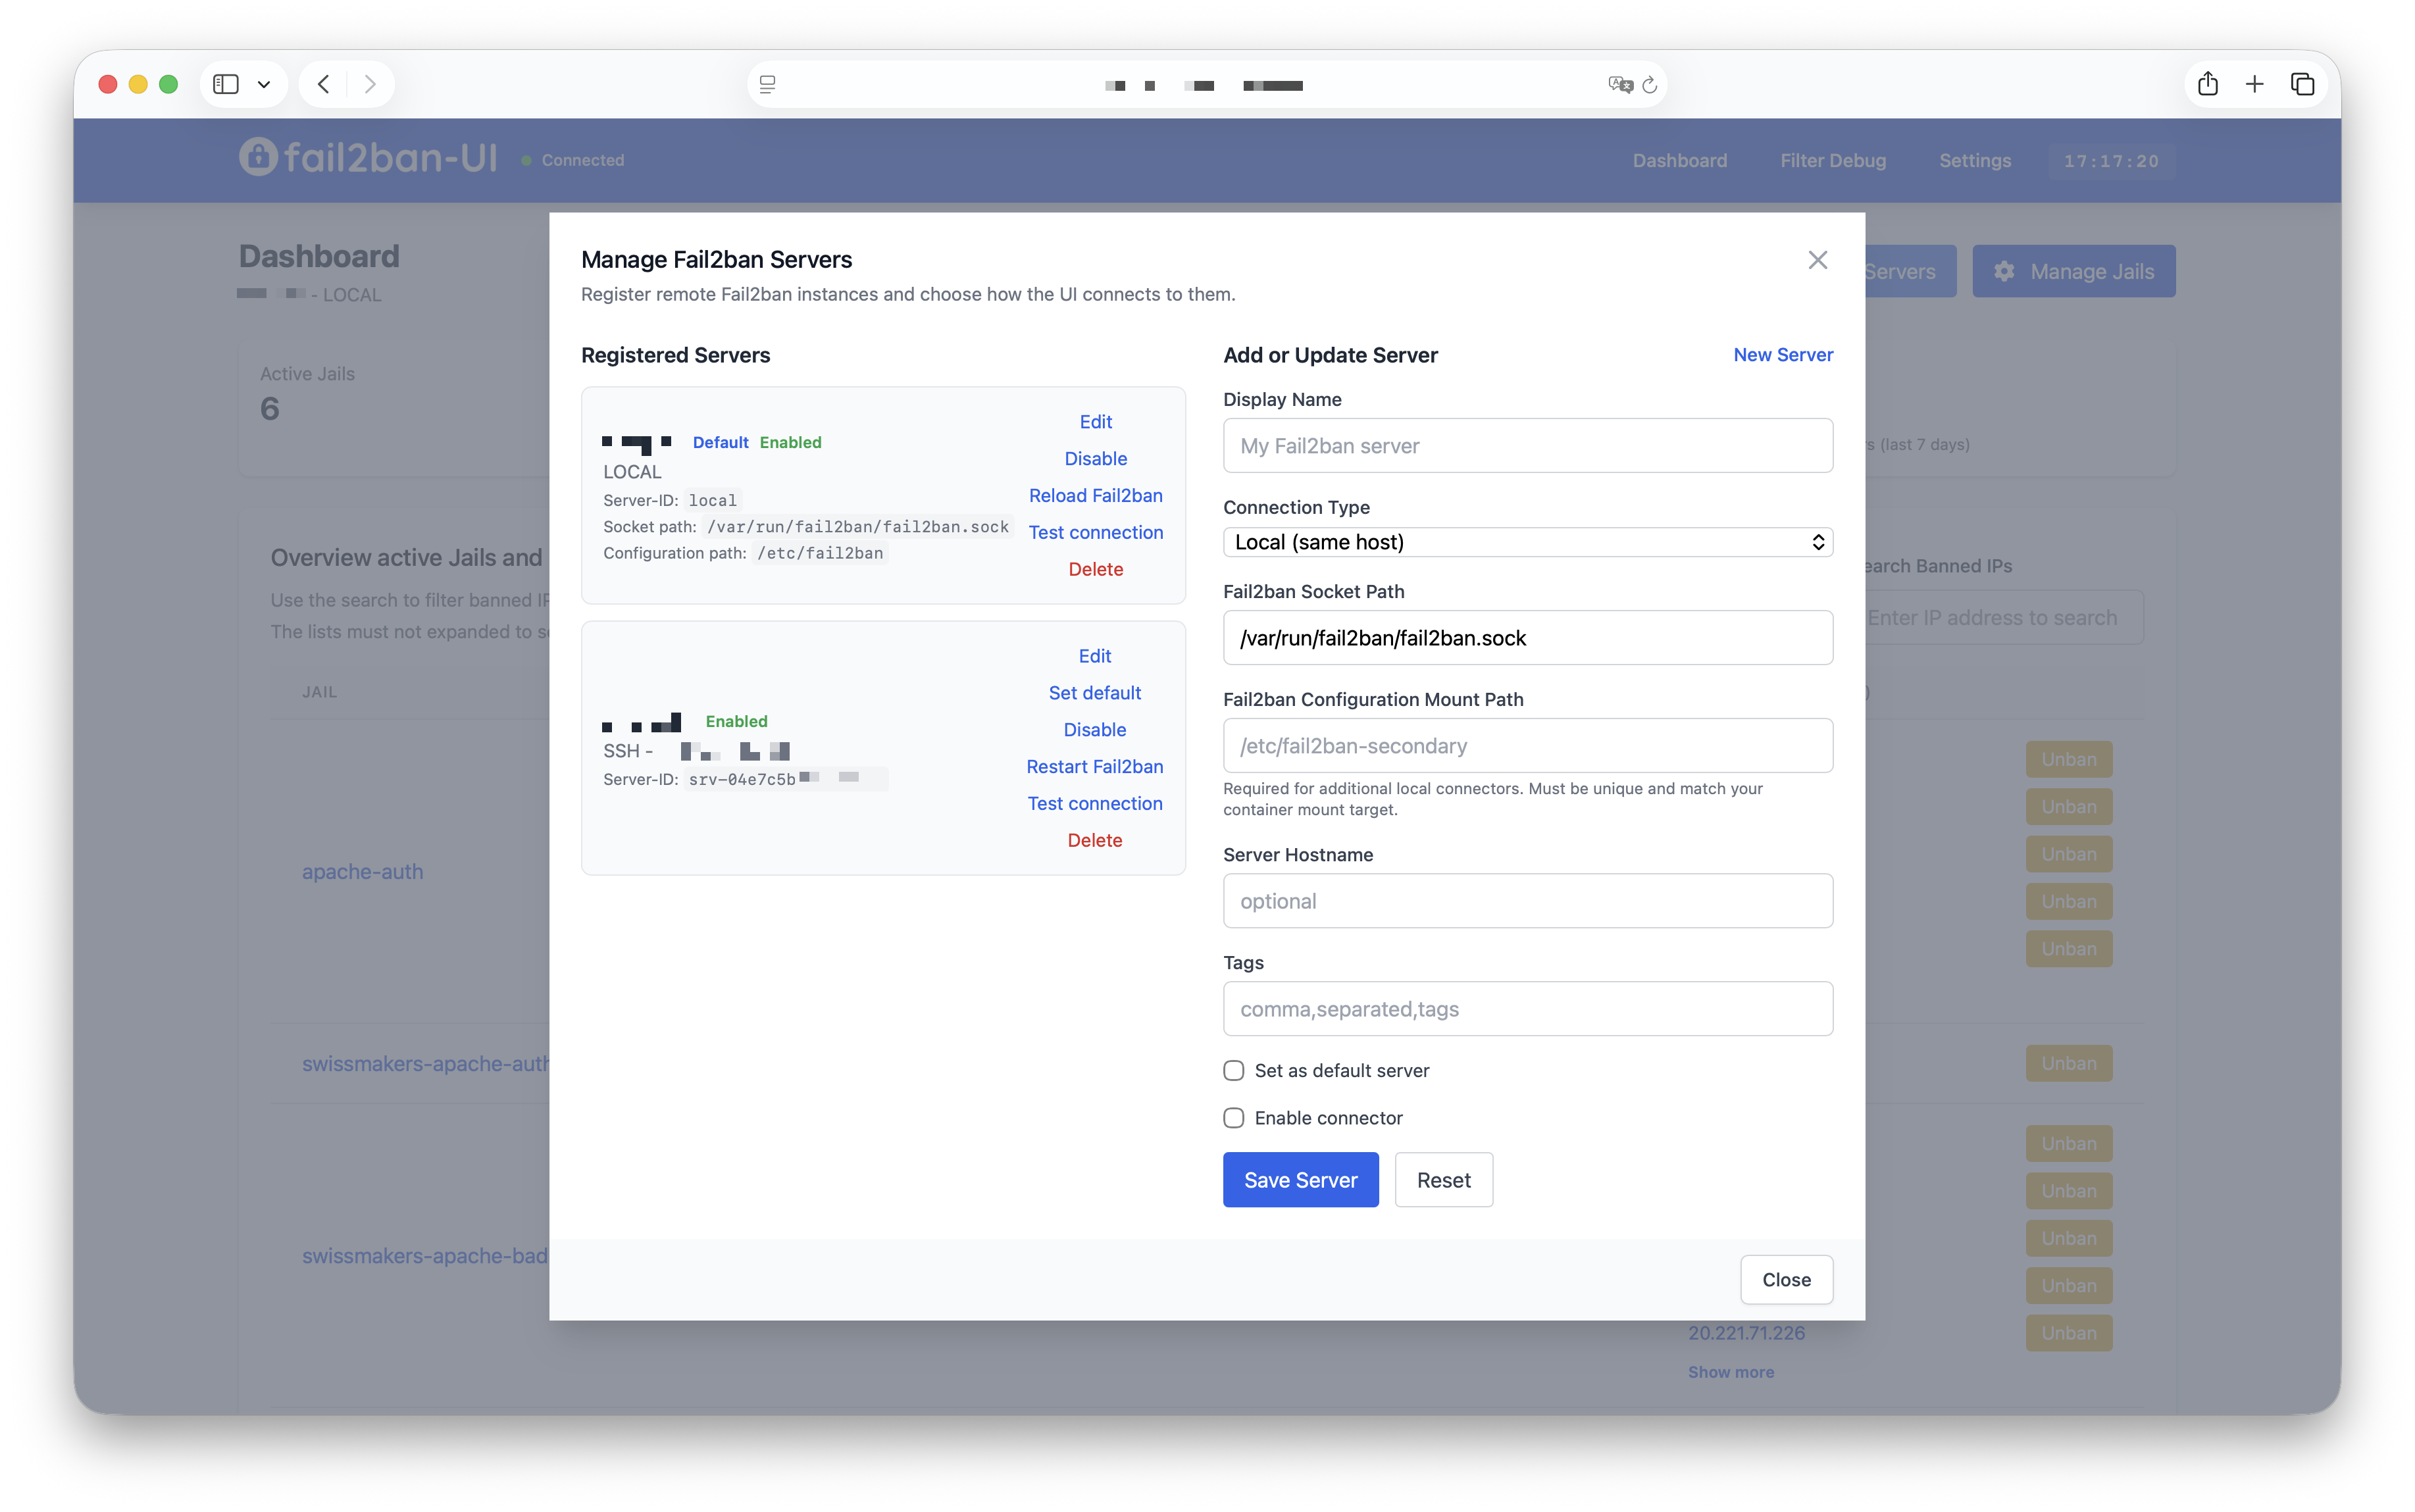Open the Filter Debug nav item
This screenshot has height=1512, width=2415.
pyautogui.click(x=1832, y=160)
